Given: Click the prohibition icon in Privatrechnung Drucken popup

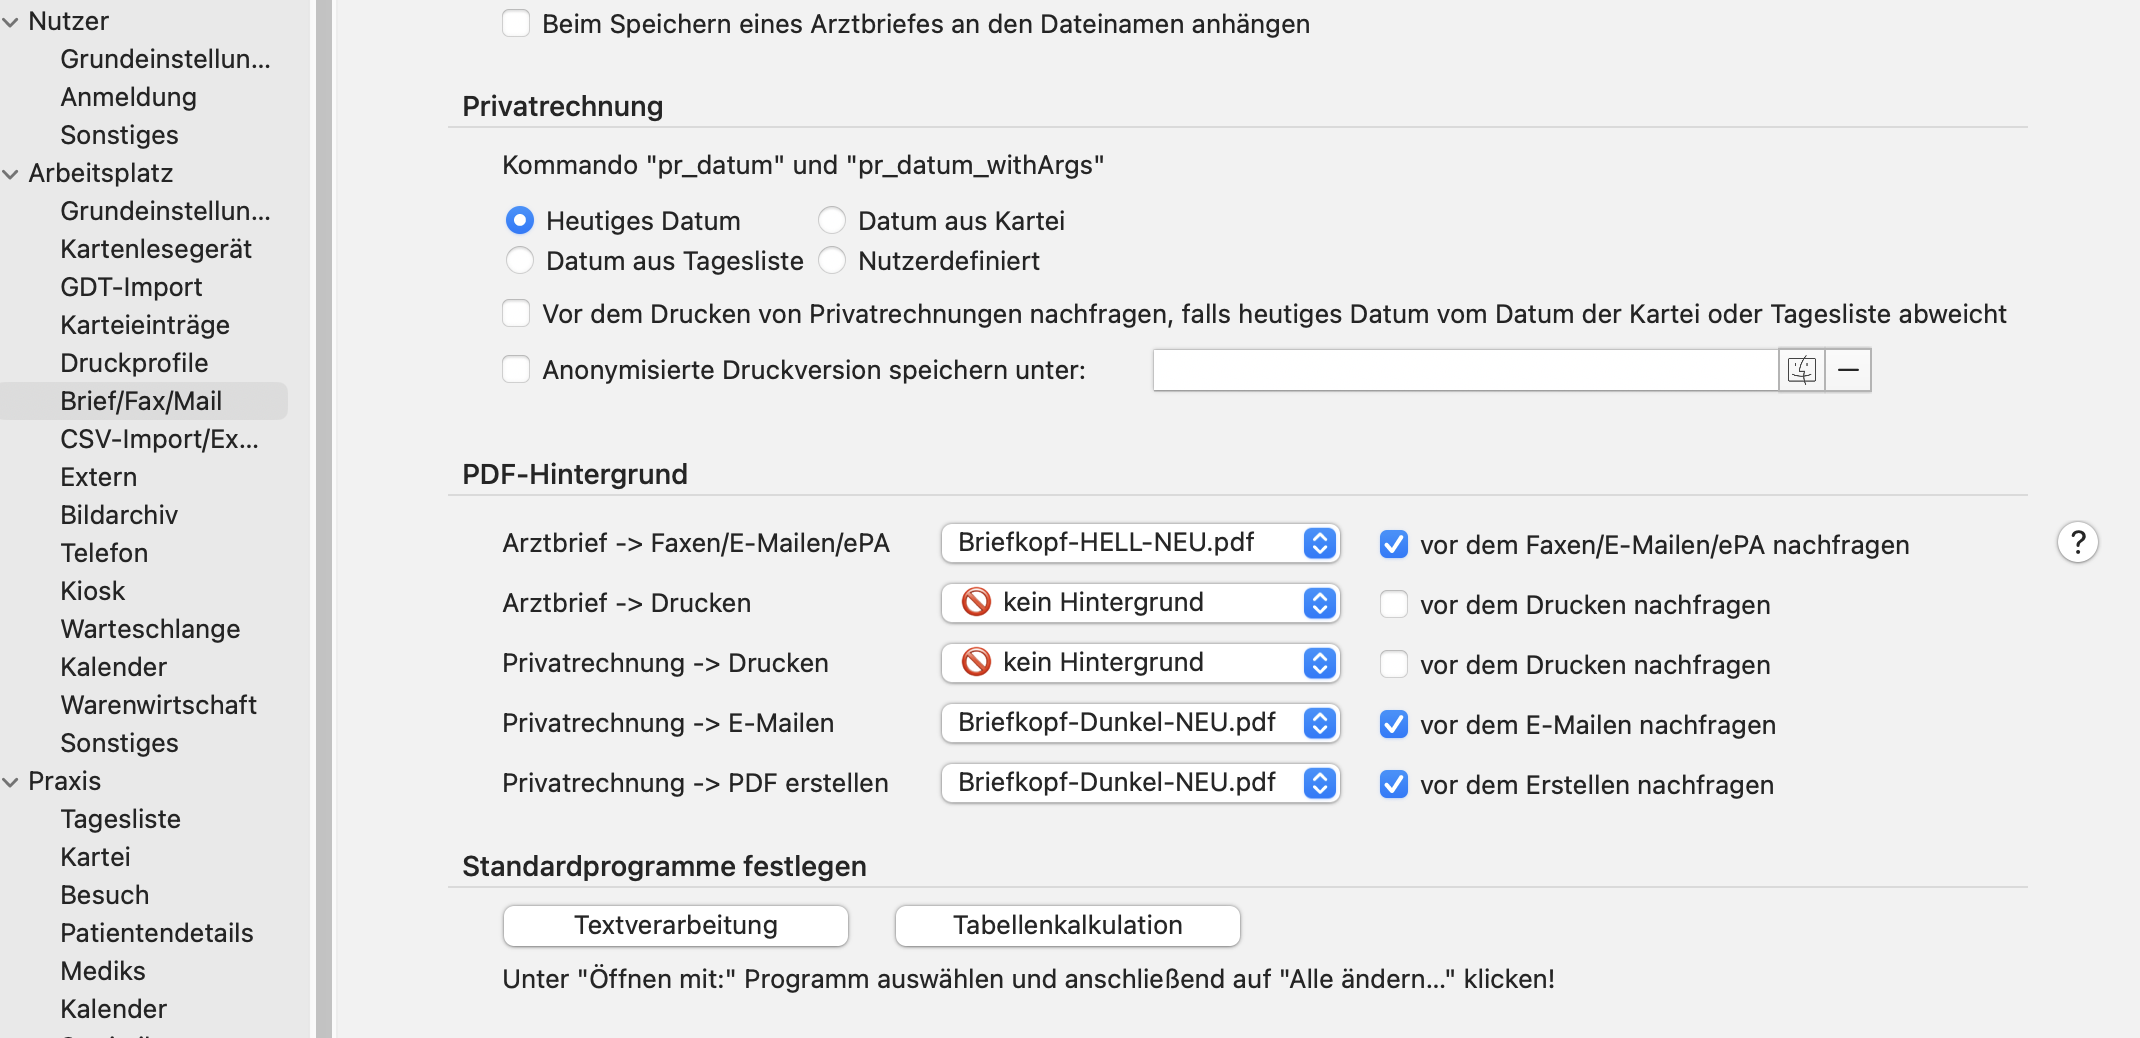Looking at the screenshot, I should 976,662.
